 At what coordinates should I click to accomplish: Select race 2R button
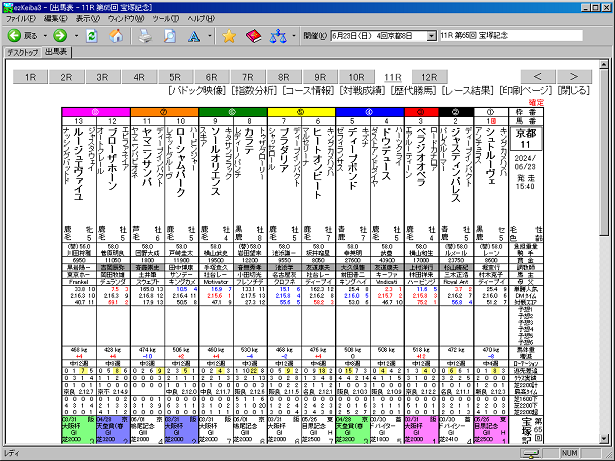click(66, 77)
